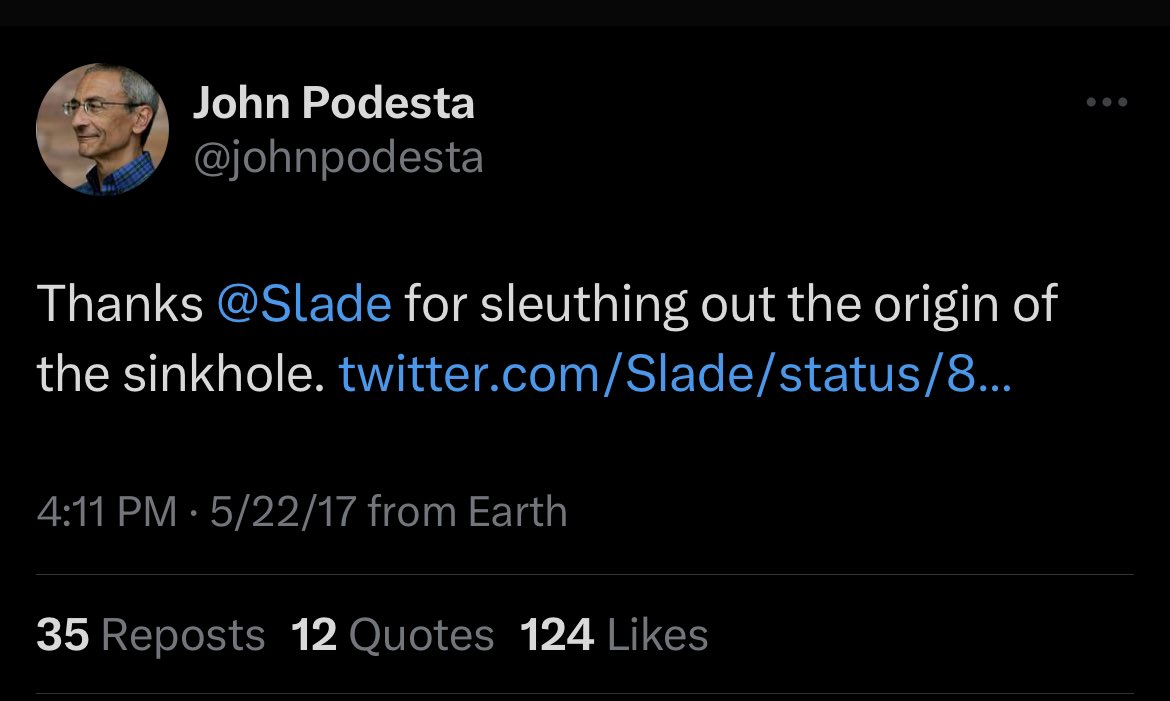
Task: Click the word "sleuthing" in the tweet
Action: click(584, 305)
